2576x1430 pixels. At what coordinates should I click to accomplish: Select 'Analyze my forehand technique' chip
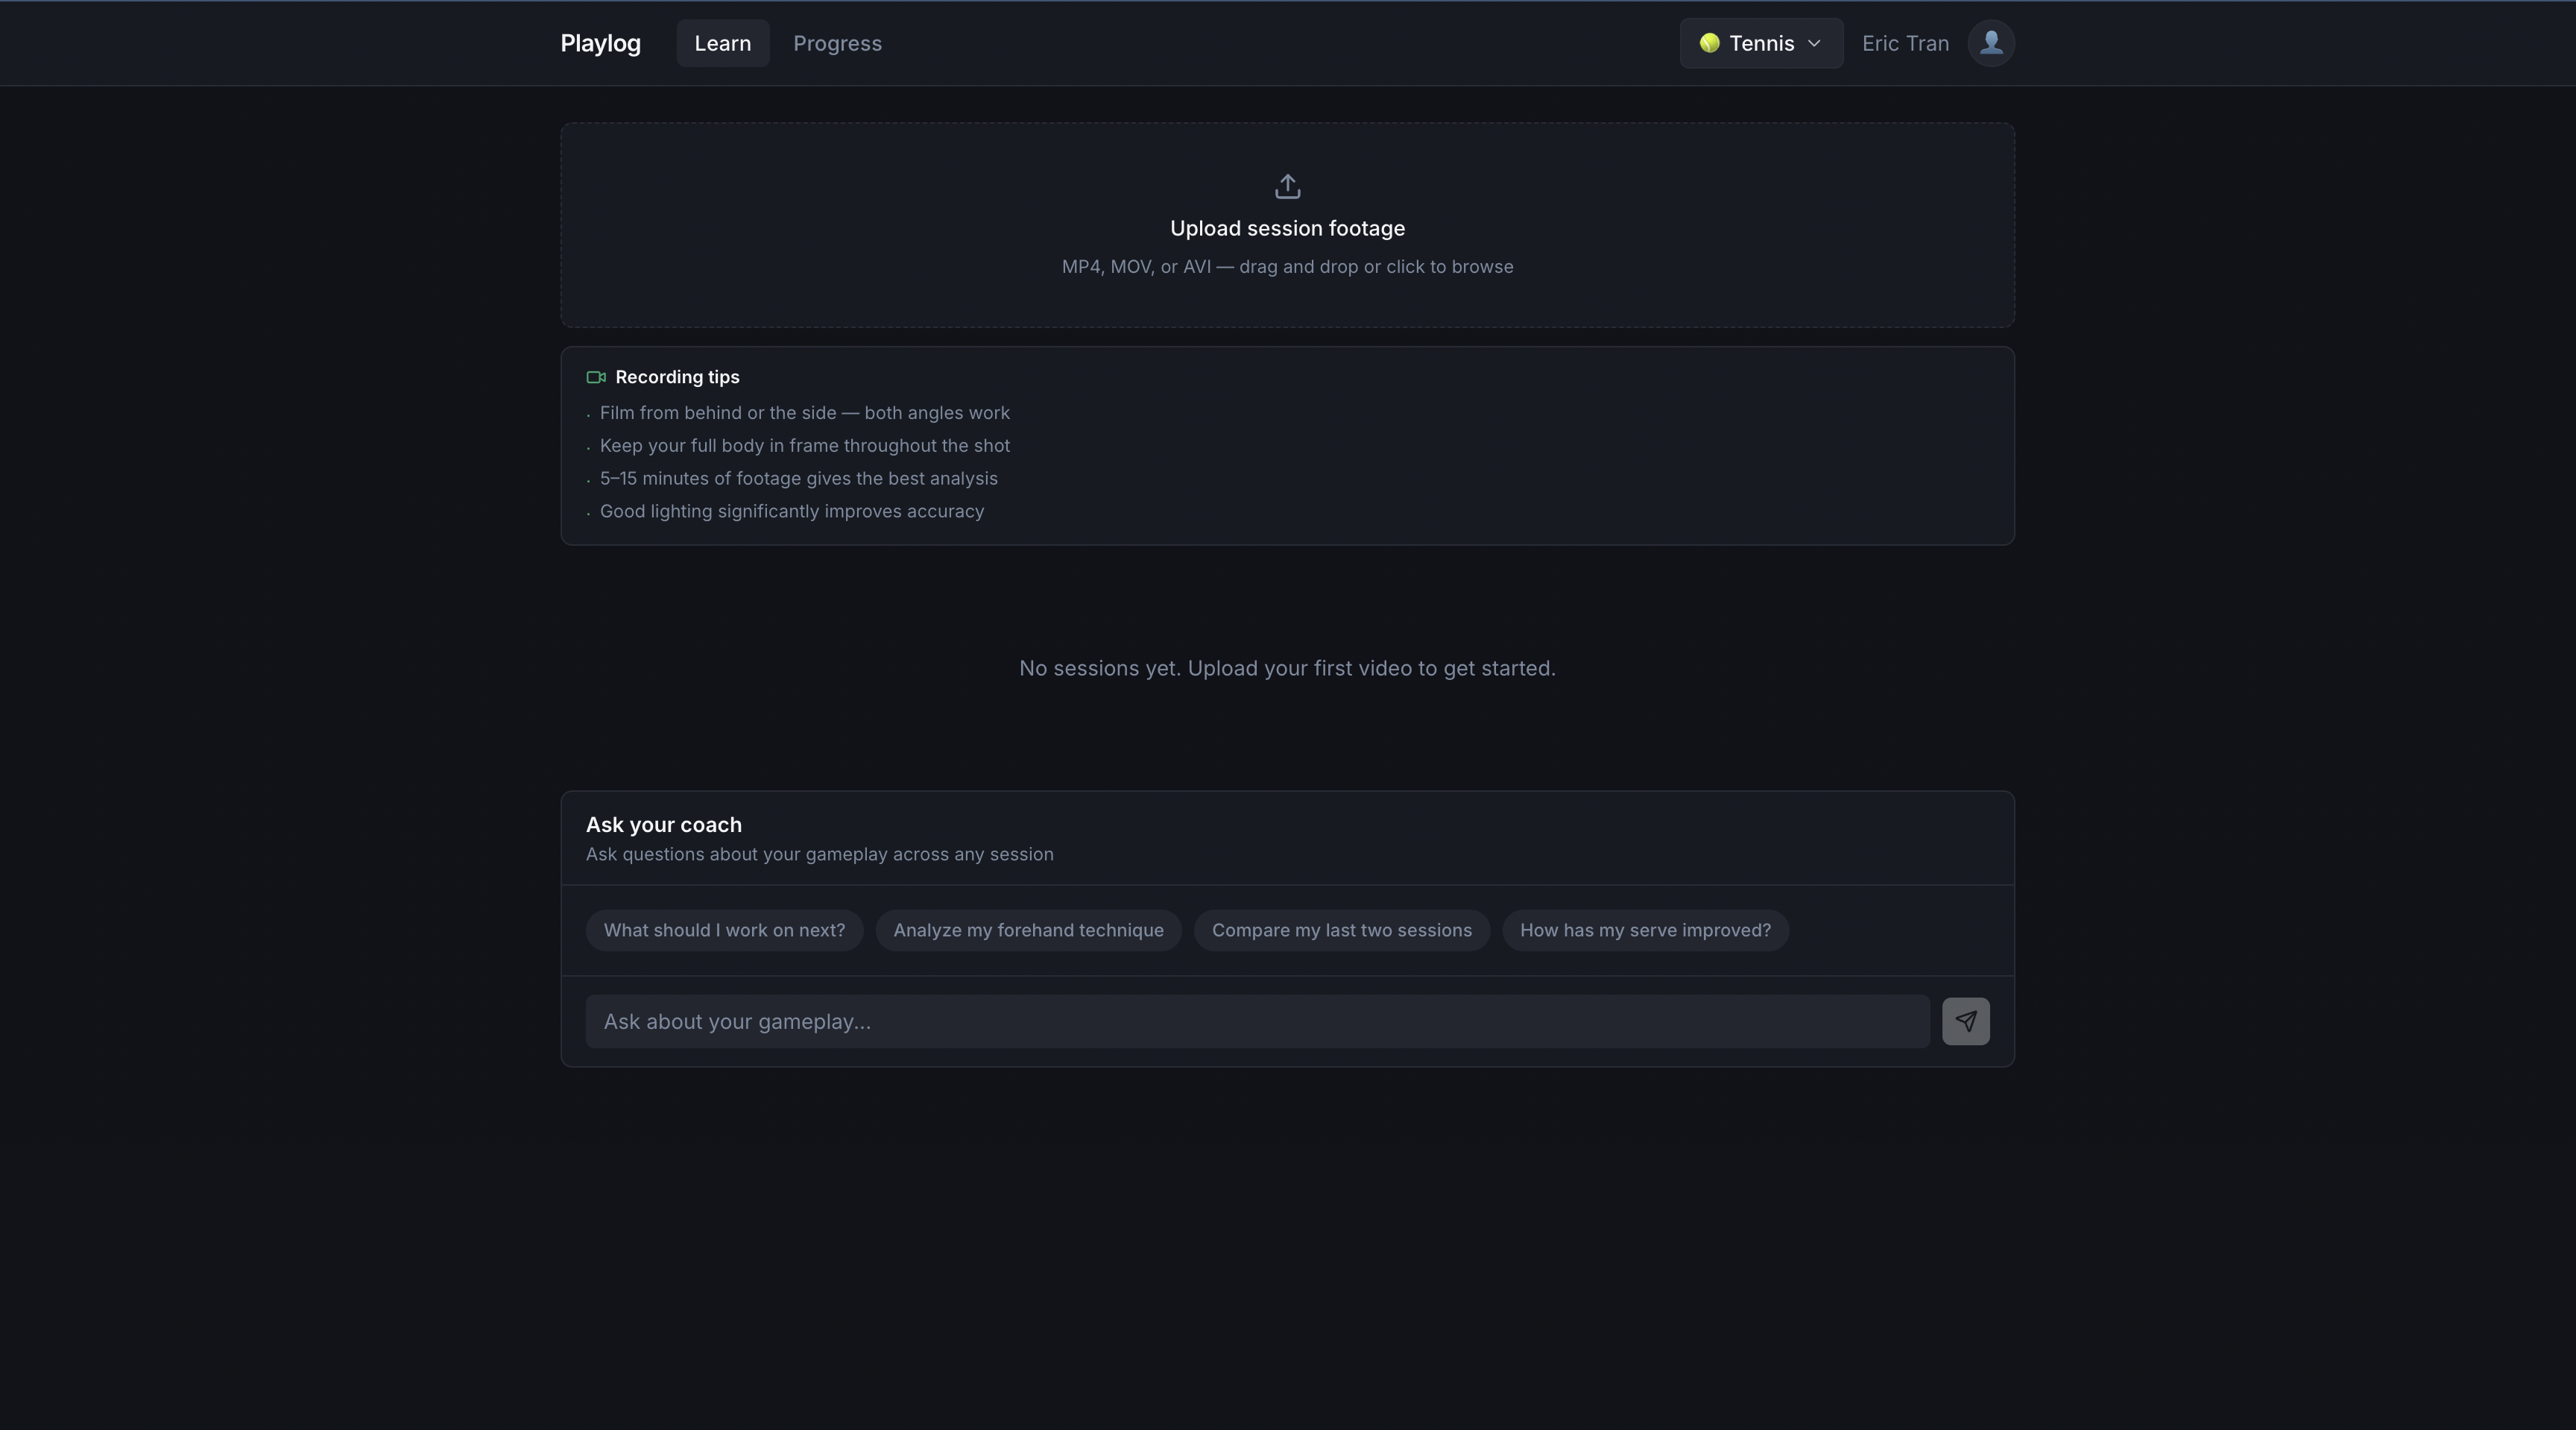click(x=1028, y=930)
